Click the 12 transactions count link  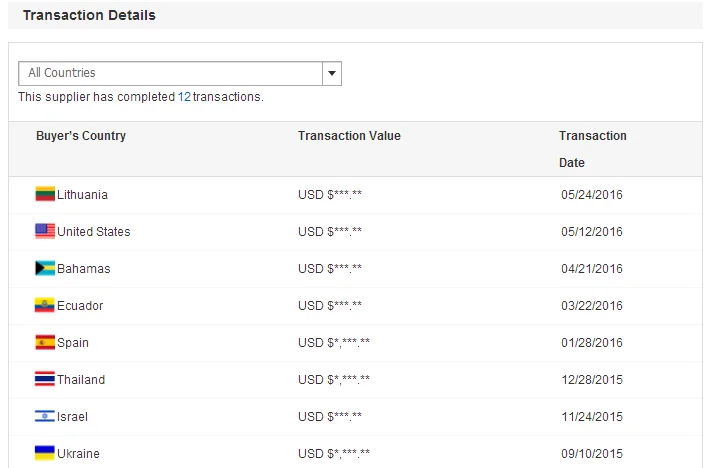184,97
